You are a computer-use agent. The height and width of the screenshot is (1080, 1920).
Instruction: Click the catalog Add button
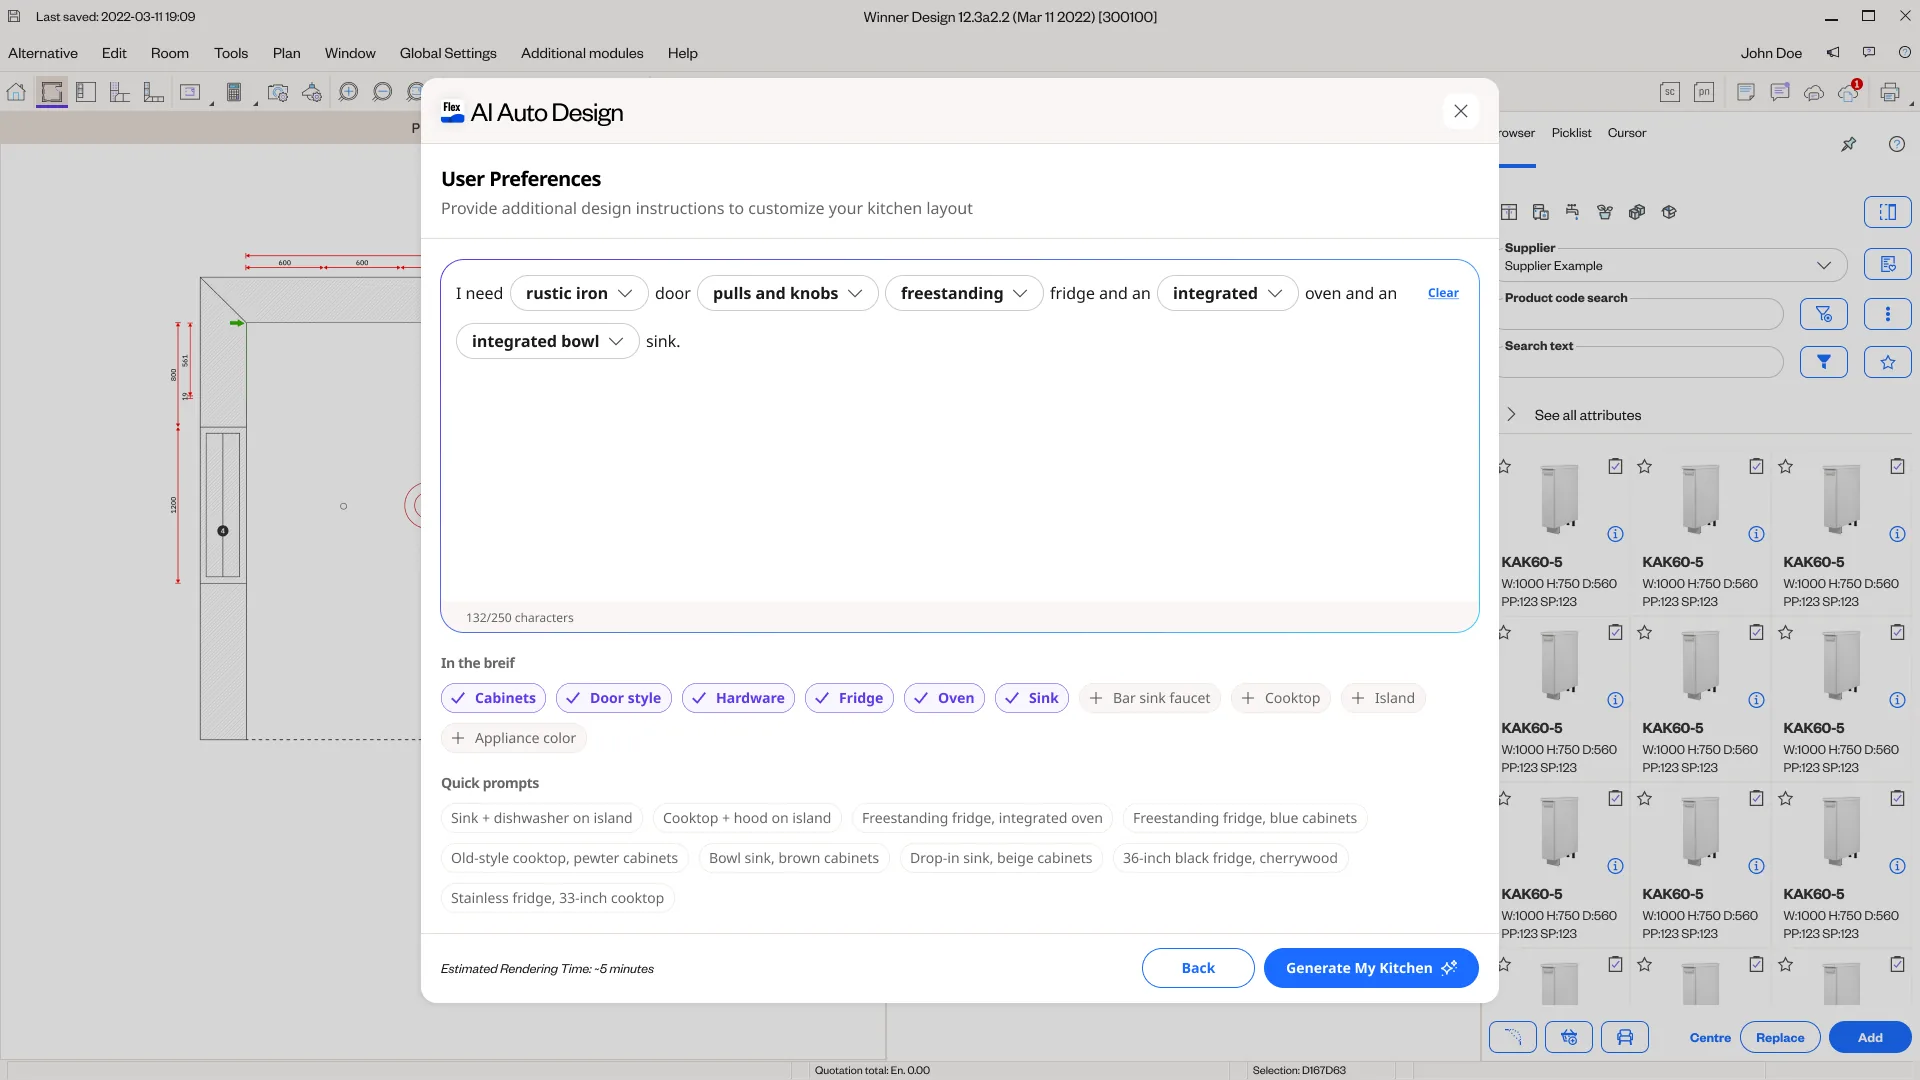[1870, 1037]
